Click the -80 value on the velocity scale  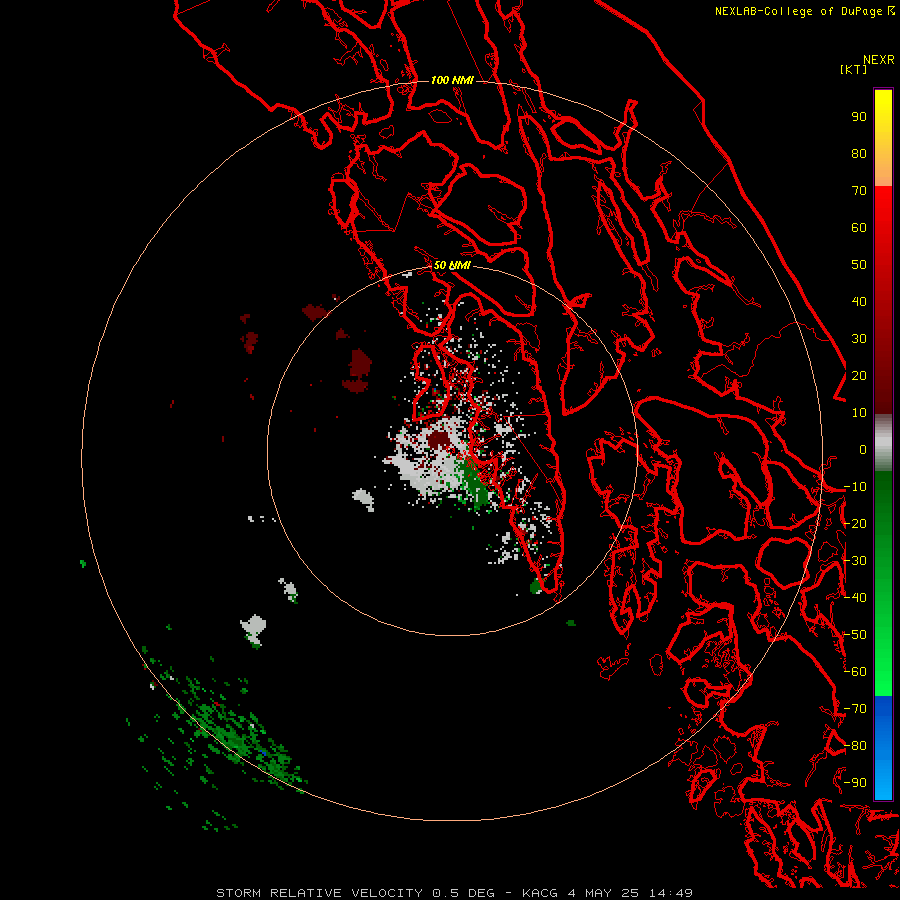pos(855,746)
